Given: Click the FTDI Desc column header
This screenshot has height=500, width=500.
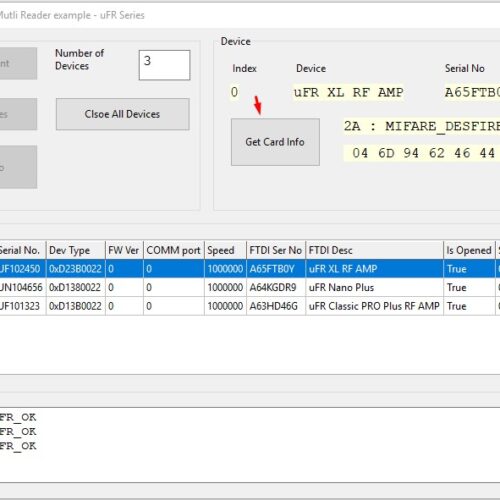Looking at the screenshot, I should pyautogui.click(x=375, y=250).
